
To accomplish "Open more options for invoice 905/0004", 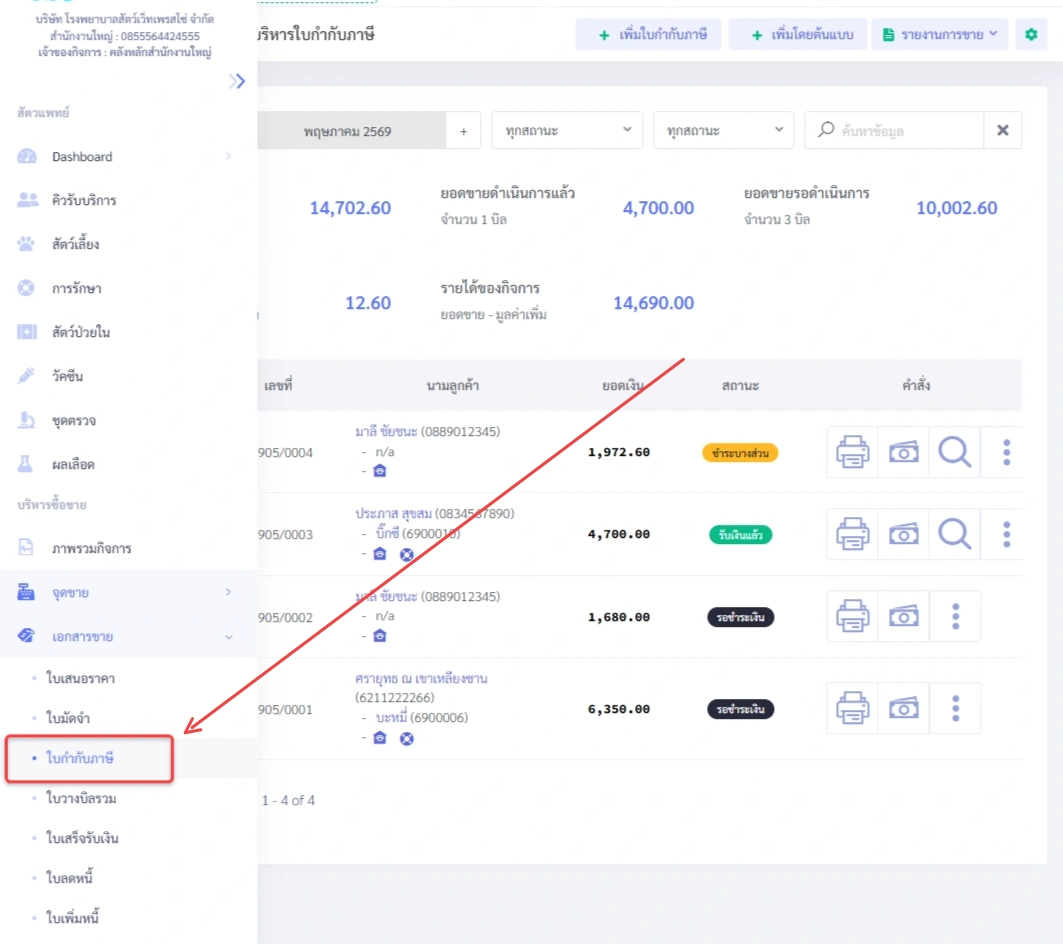I will [x=1006, y=452].
